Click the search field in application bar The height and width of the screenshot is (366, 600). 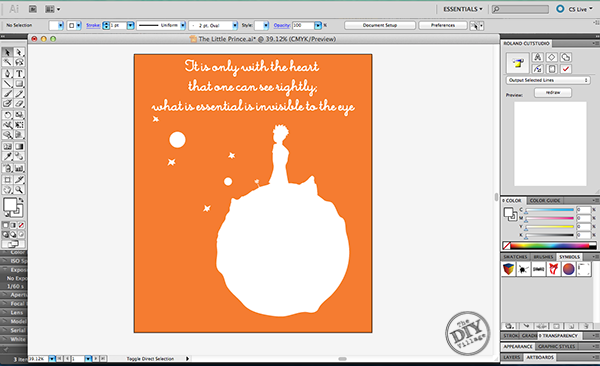tap(520, 9)
